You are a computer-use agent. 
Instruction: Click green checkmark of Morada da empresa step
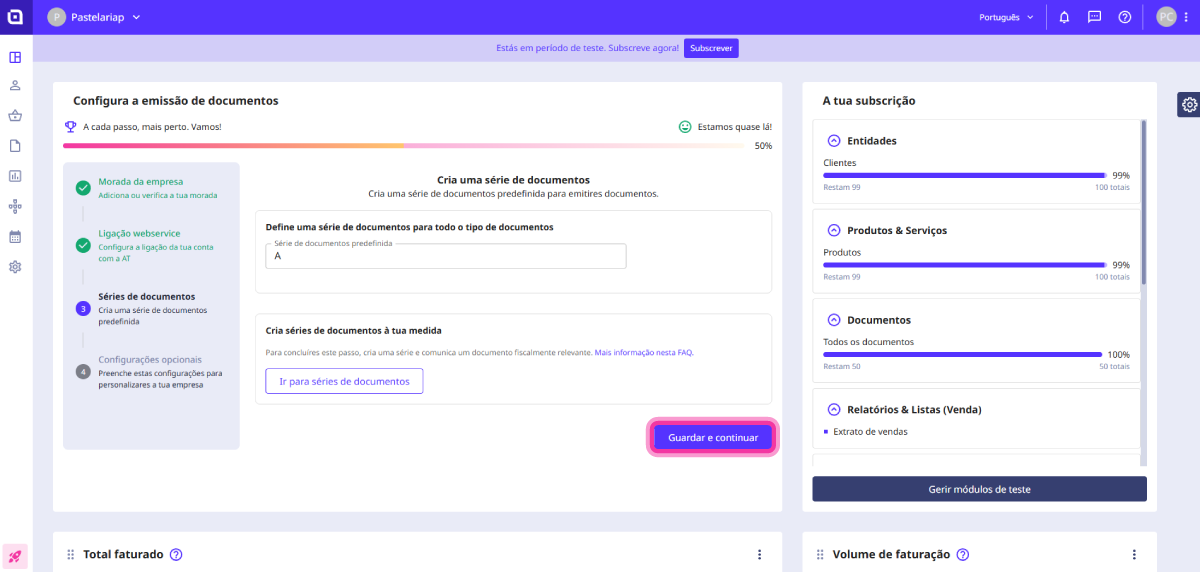(x=83, y=187)
